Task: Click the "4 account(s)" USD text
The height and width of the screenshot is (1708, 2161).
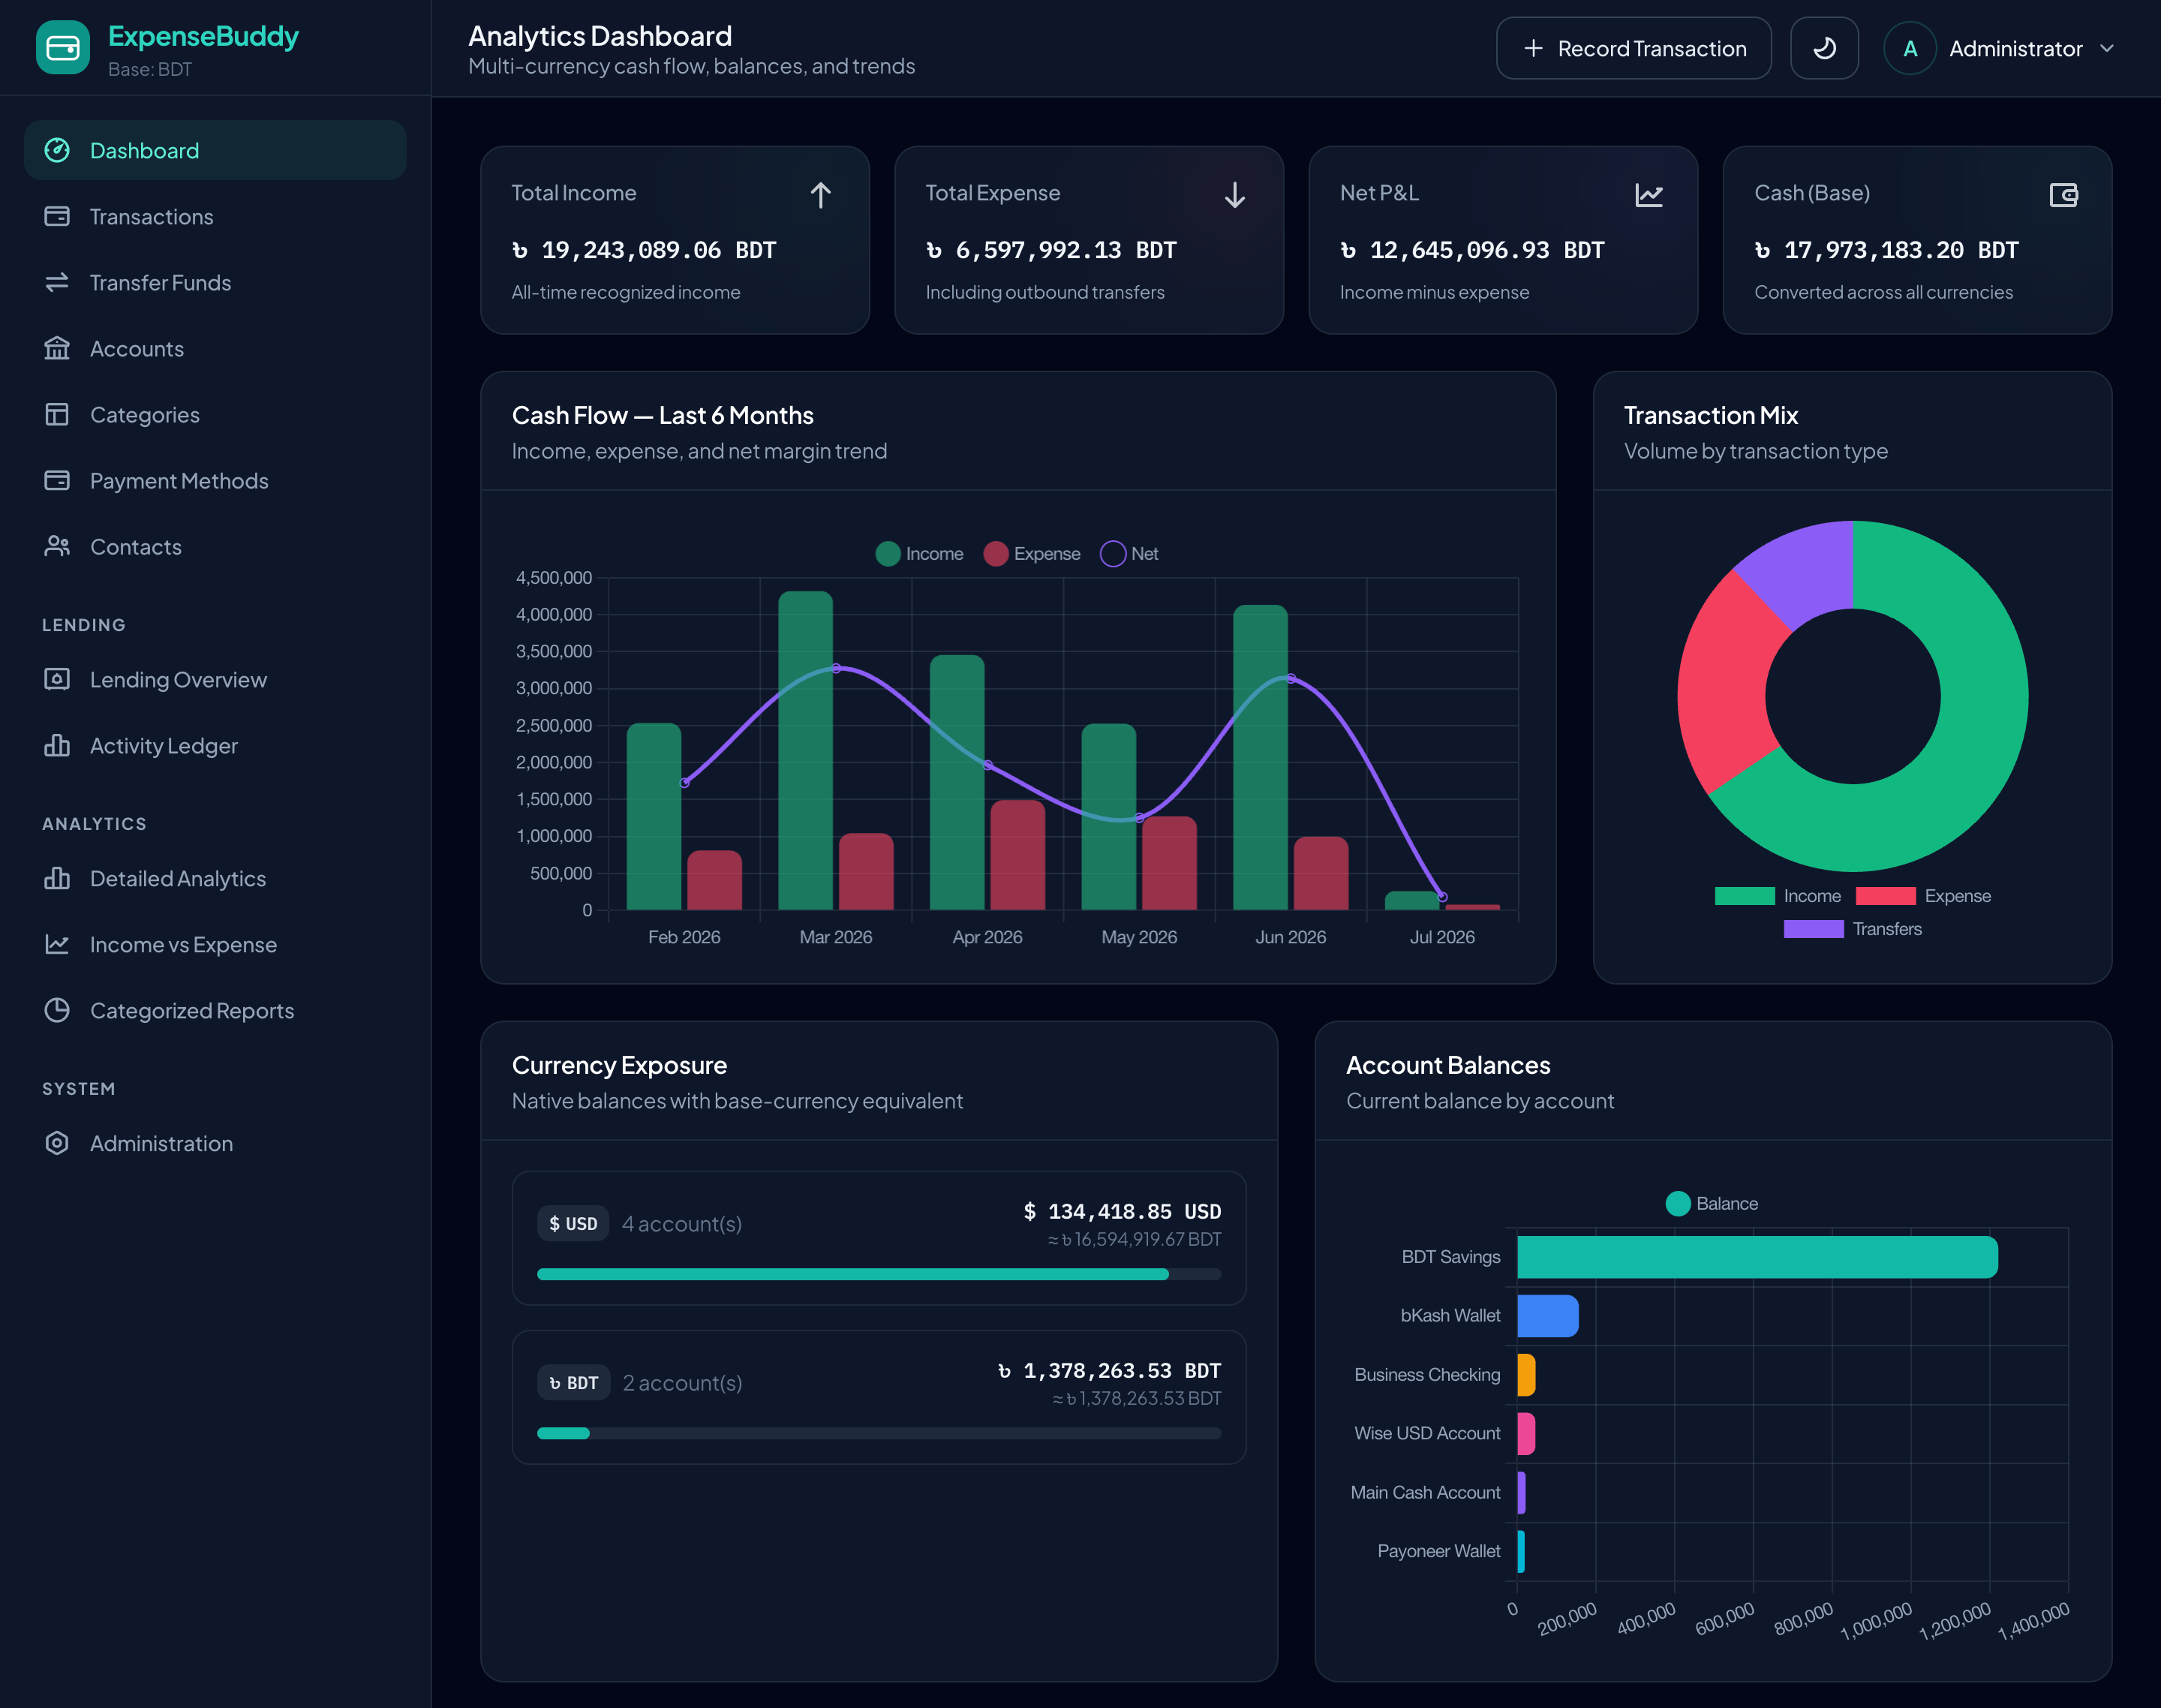Action: [682, 1224]
